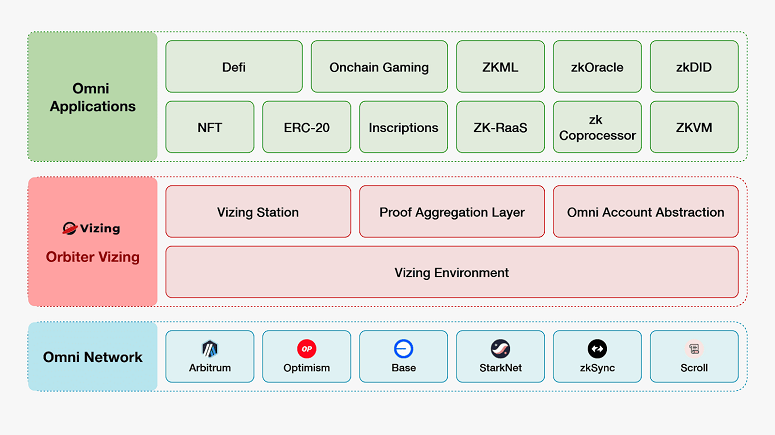Click the zkSync arrows icon

(597, 349)
